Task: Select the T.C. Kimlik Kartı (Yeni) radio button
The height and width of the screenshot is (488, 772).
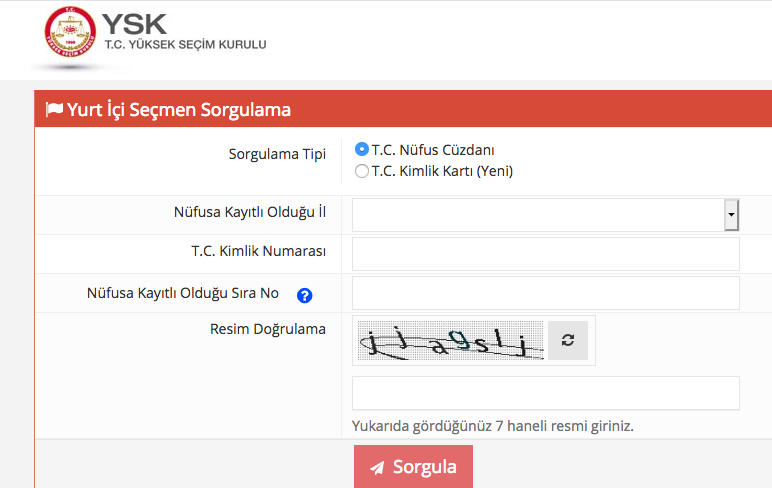Action: (362, 170)
